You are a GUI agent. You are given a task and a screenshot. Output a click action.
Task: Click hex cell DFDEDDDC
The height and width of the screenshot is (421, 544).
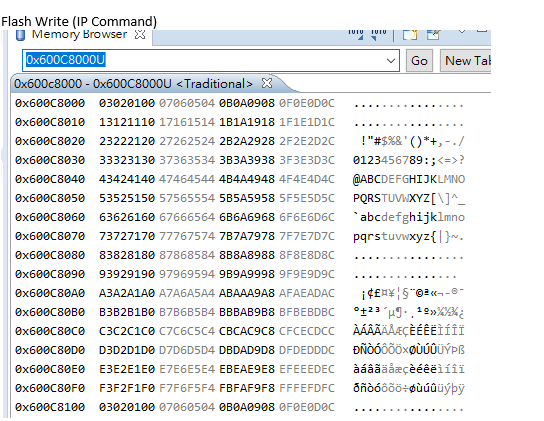[307, 350]
